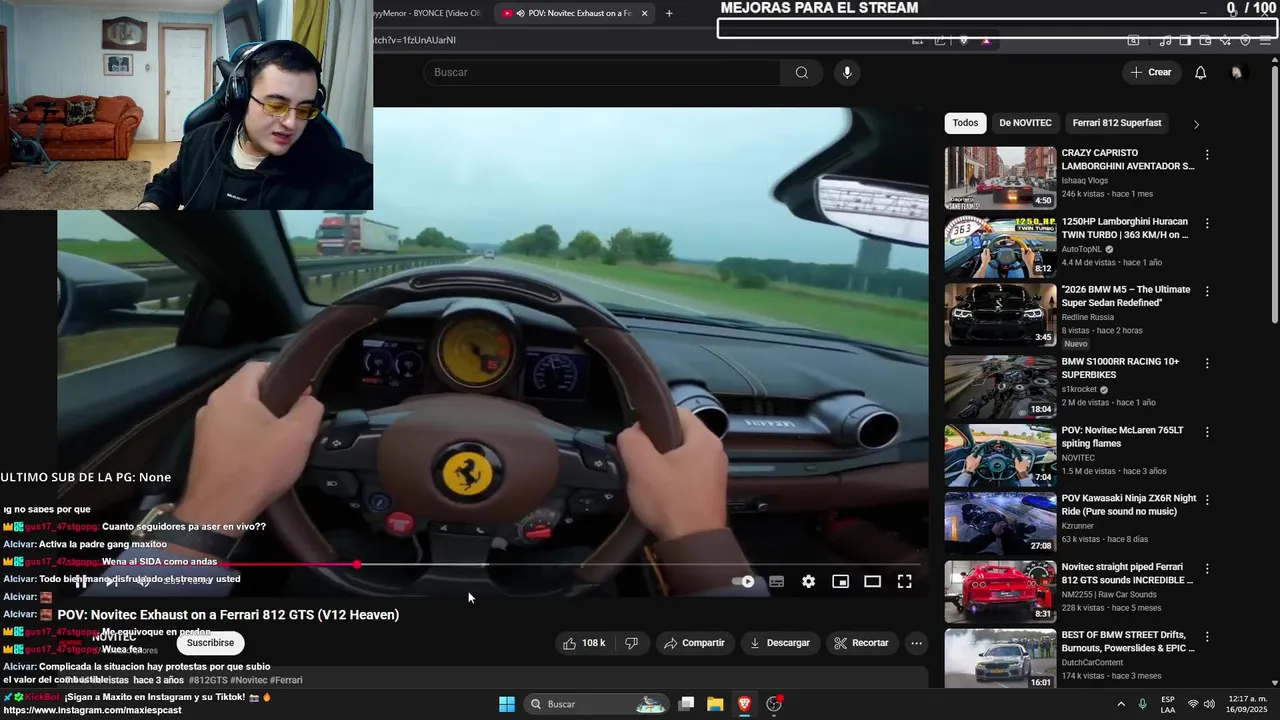
Task: Click the Windows taskbar Buscar search box
Action: tap(597, 704)
